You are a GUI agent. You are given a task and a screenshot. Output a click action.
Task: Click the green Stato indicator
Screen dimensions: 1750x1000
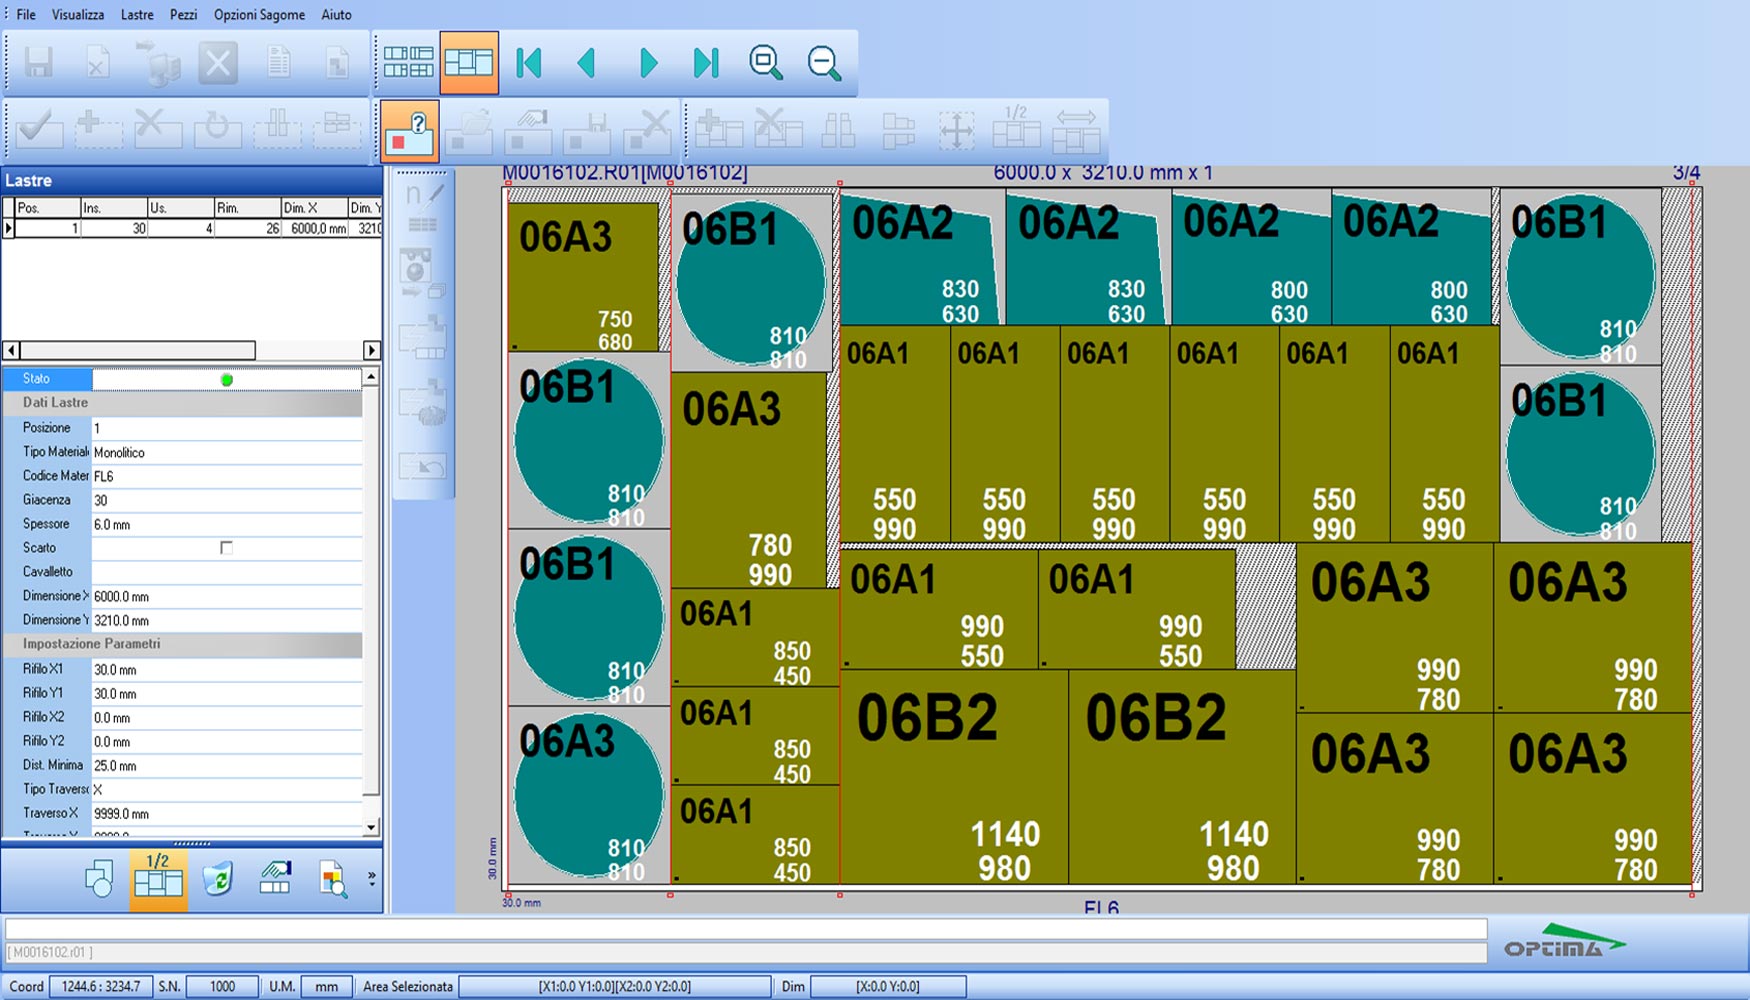point(227,379)
